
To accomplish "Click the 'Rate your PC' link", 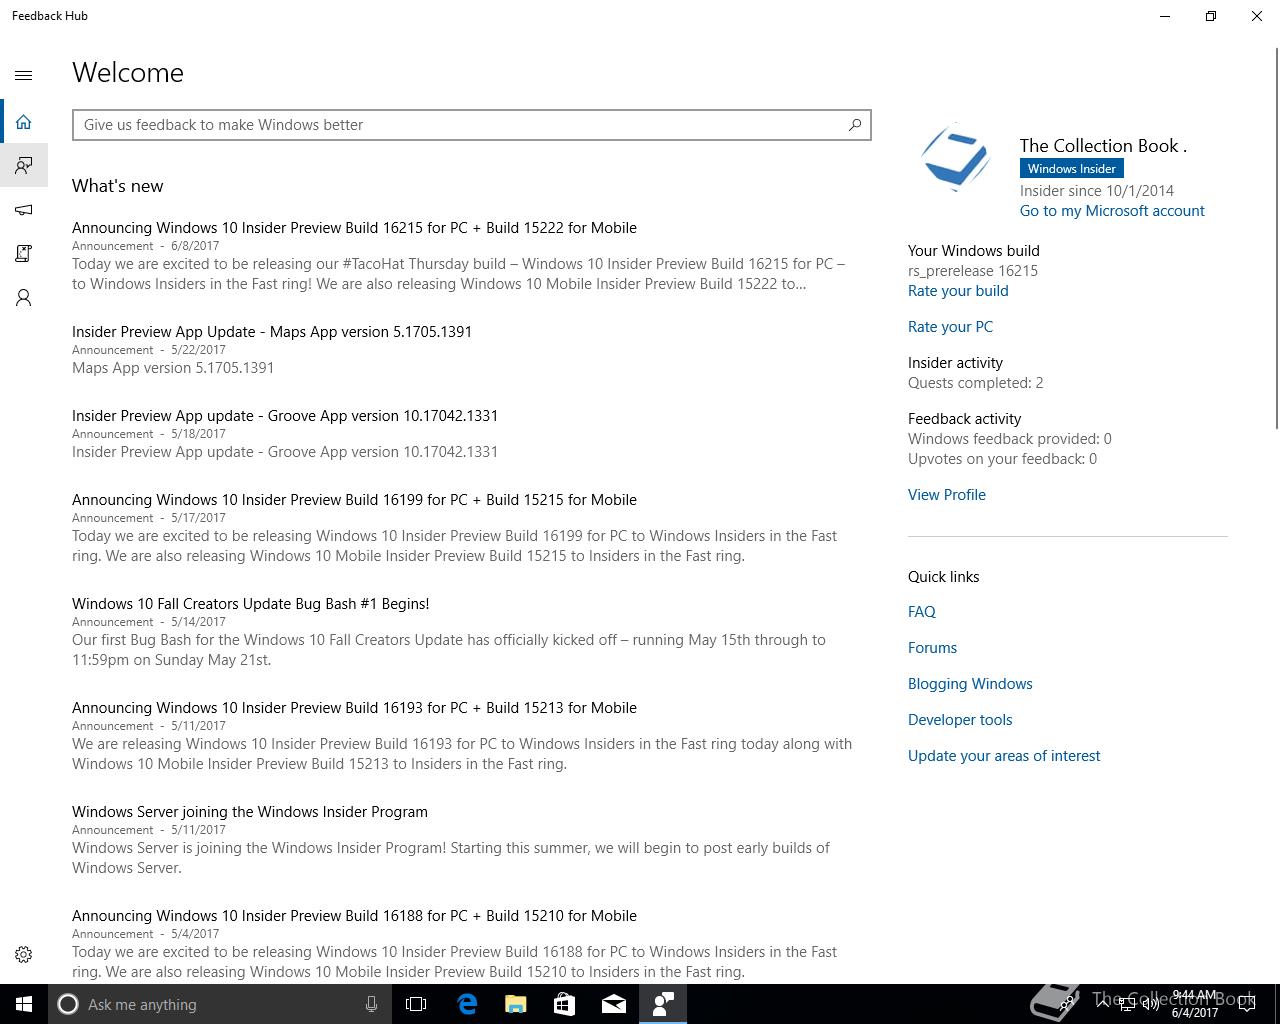I will [x=950, y=327].
